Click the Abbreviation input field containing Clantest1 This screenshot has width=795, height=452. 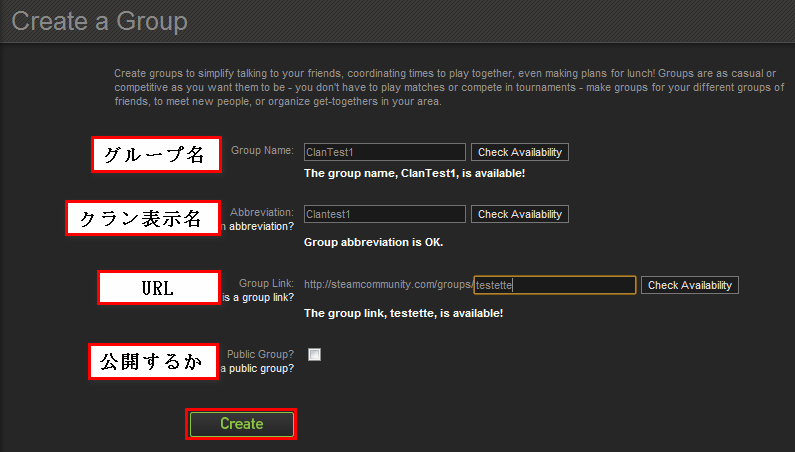tap(384, 214)
